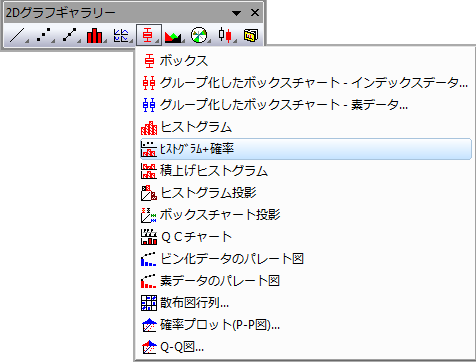Choose highlighted ヒストグラム+確率 entry

[x=306, y=149]
